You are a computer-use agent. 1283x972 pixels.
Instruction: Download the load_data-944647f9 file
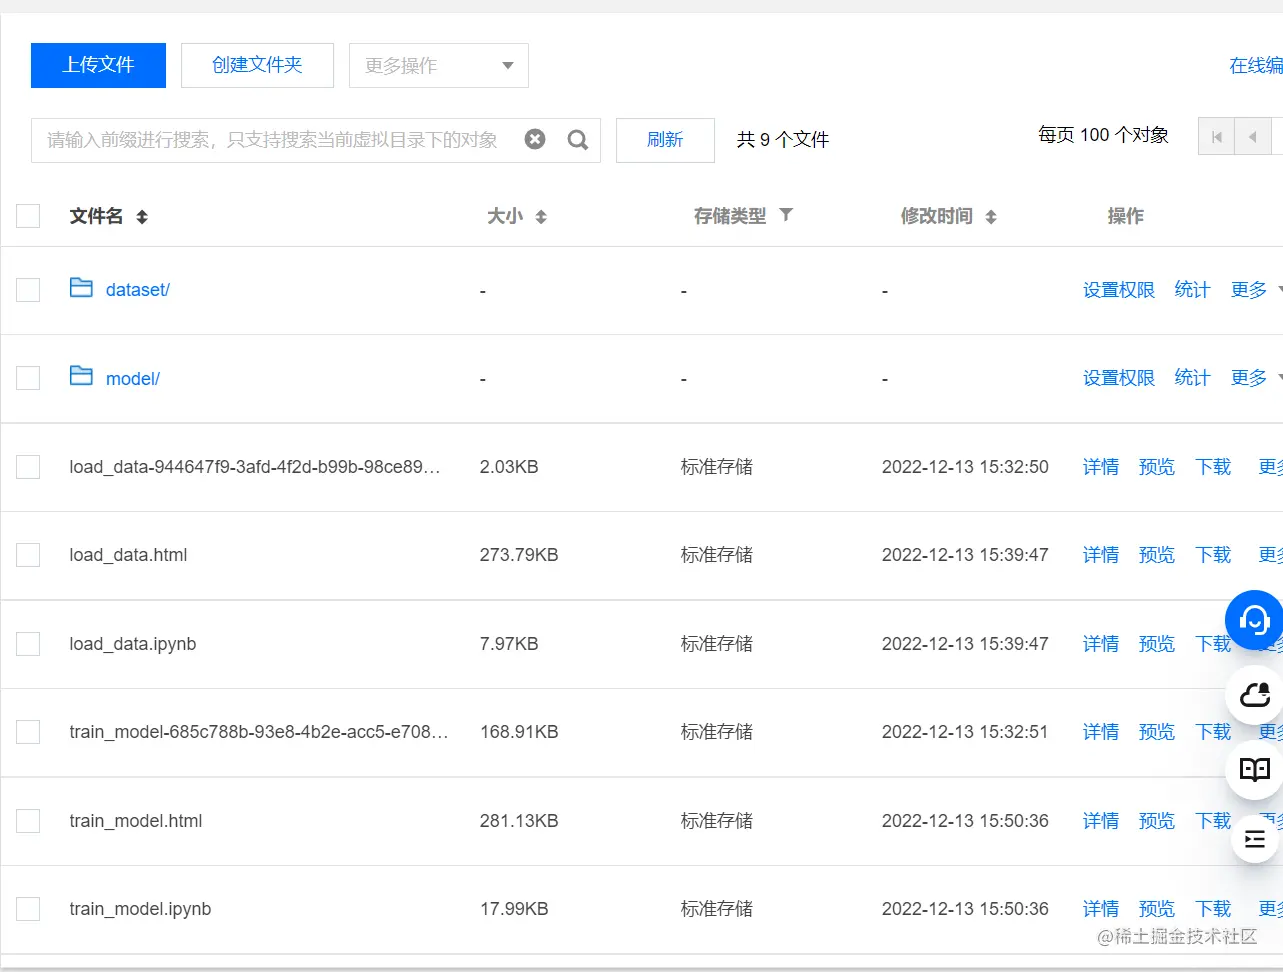(1214, 467)
